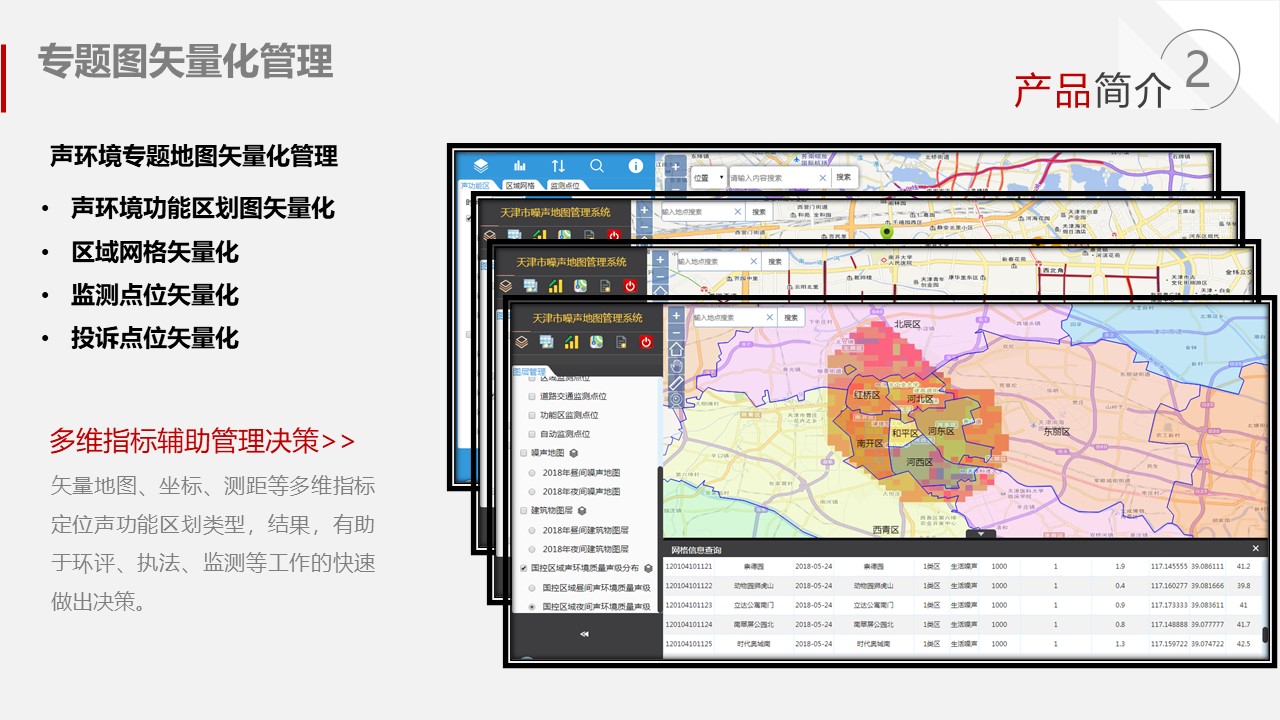1280x720 pixels.
Task: Open the bar chart statistics icon in front toolbar
Action: (571, 342)
